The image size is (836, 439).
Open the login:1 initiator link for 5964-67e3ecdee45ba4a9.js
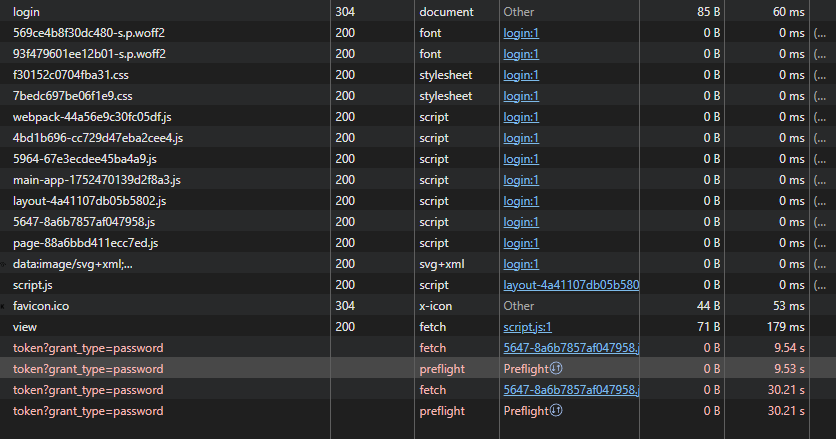(x=521, y=159)
